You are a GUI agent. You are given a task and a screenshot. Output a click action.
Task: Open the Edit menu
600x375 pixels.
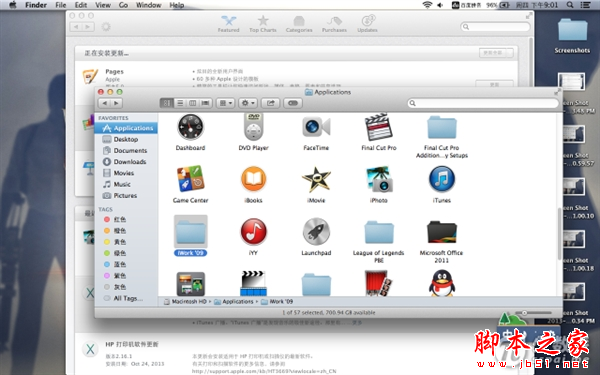81,5
